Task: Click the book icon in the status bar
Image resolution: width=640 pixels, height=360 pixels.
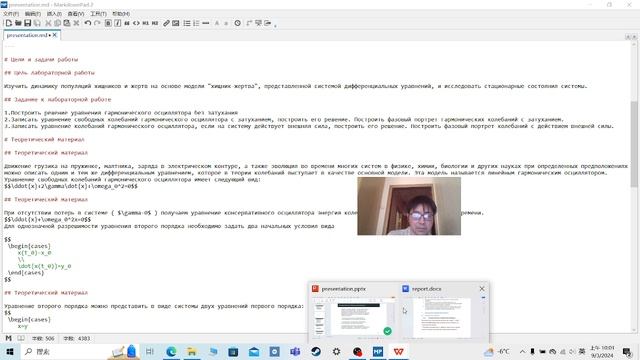Action: coord(21,338)
